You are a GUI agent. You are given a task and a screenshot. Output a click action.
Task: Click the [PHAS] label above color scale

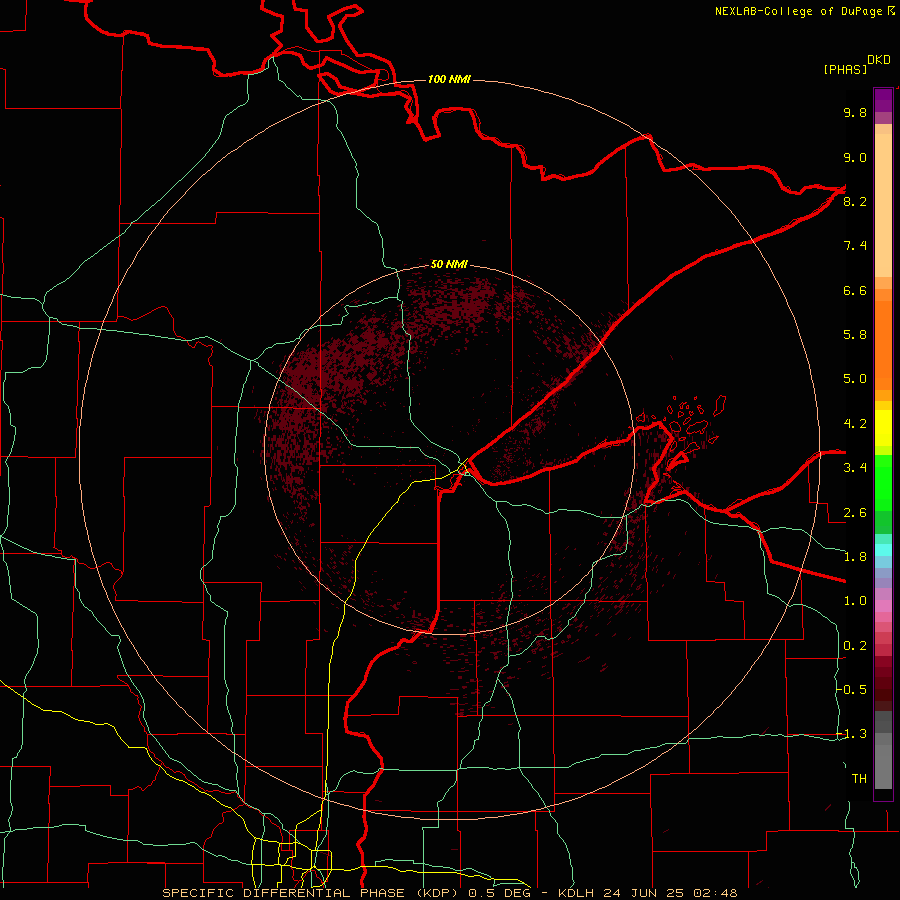tap(845, 69)
